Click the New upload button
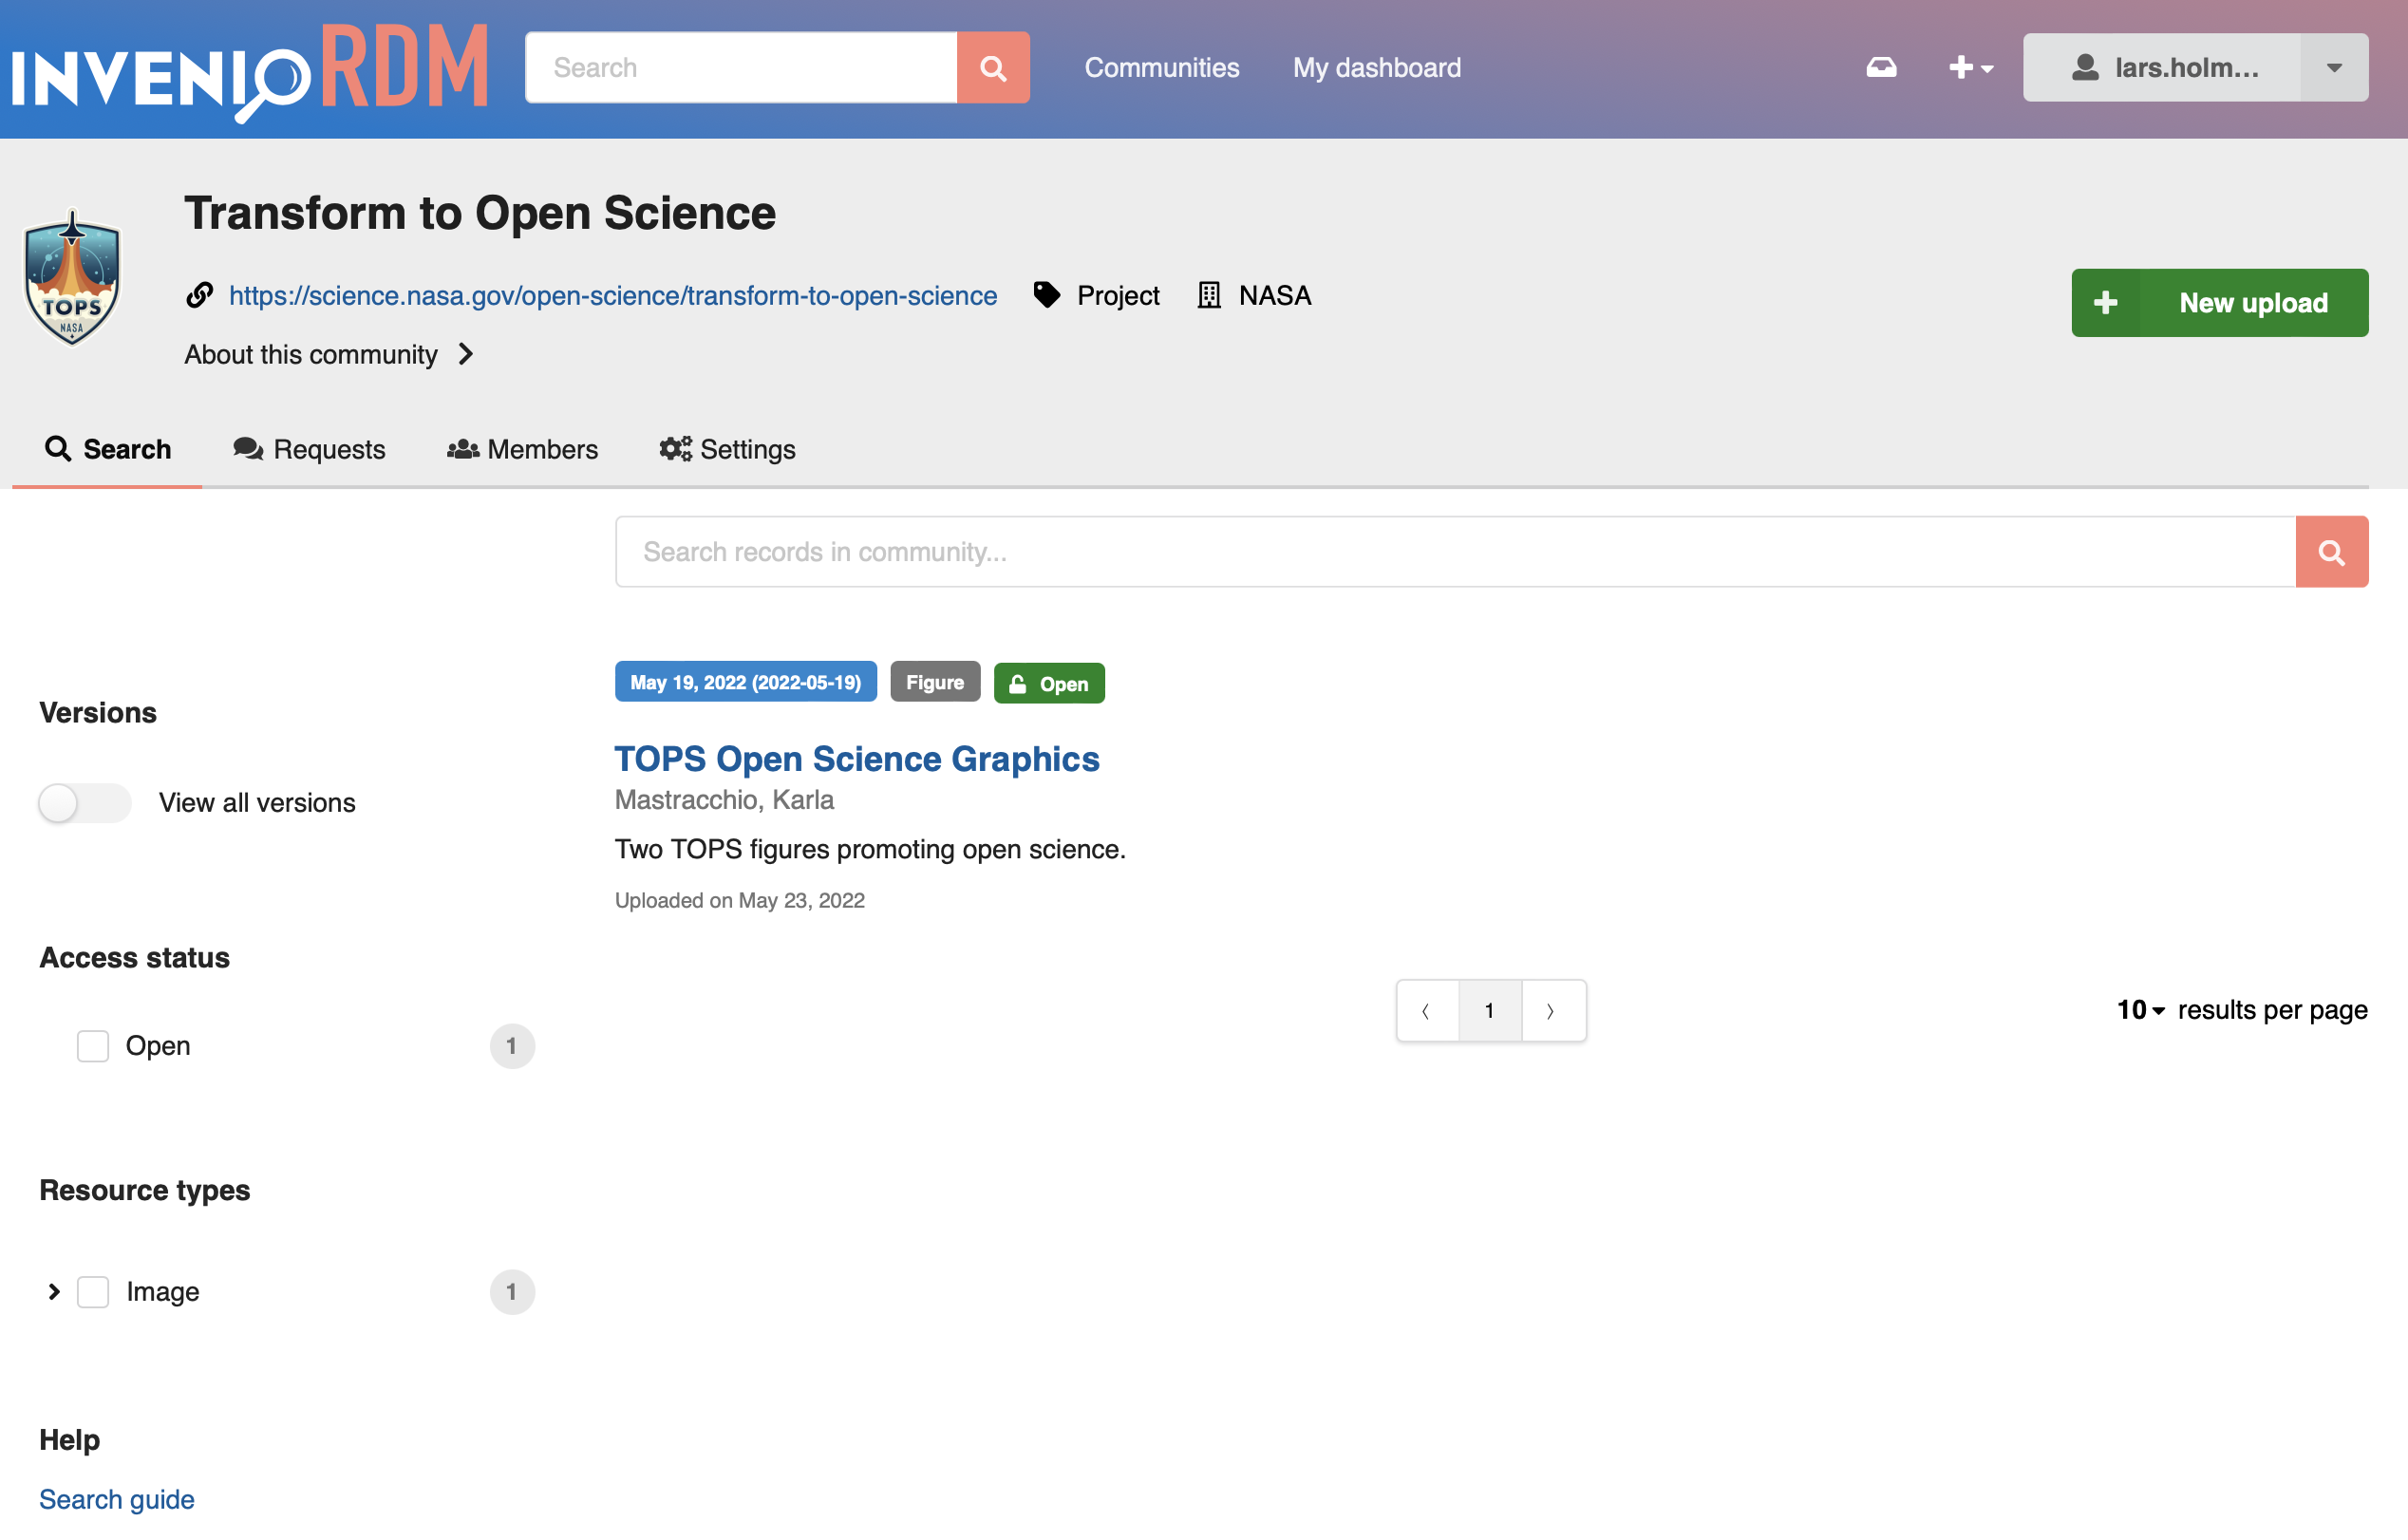 pyautogui.click(x=2219, y=303)
